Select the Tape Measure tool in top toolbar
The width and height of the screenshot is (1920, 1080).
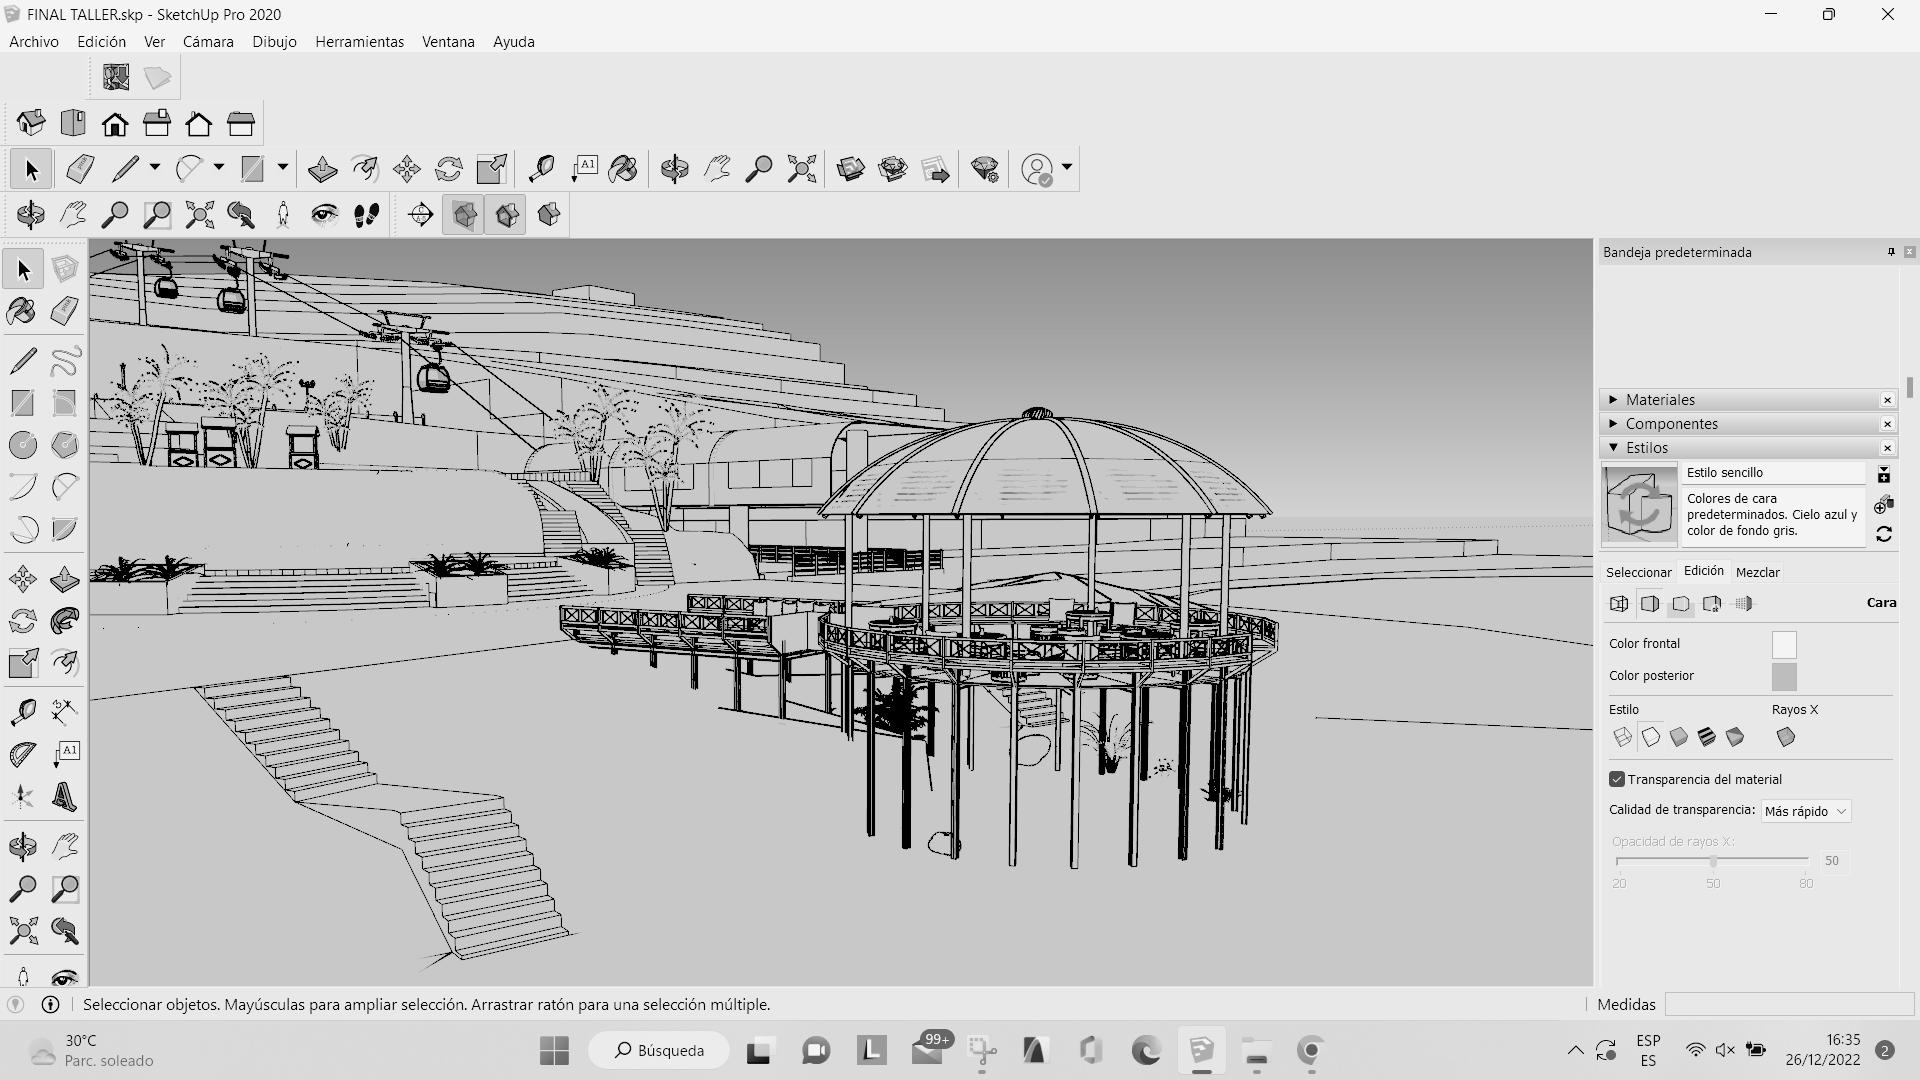coord(541,169)
